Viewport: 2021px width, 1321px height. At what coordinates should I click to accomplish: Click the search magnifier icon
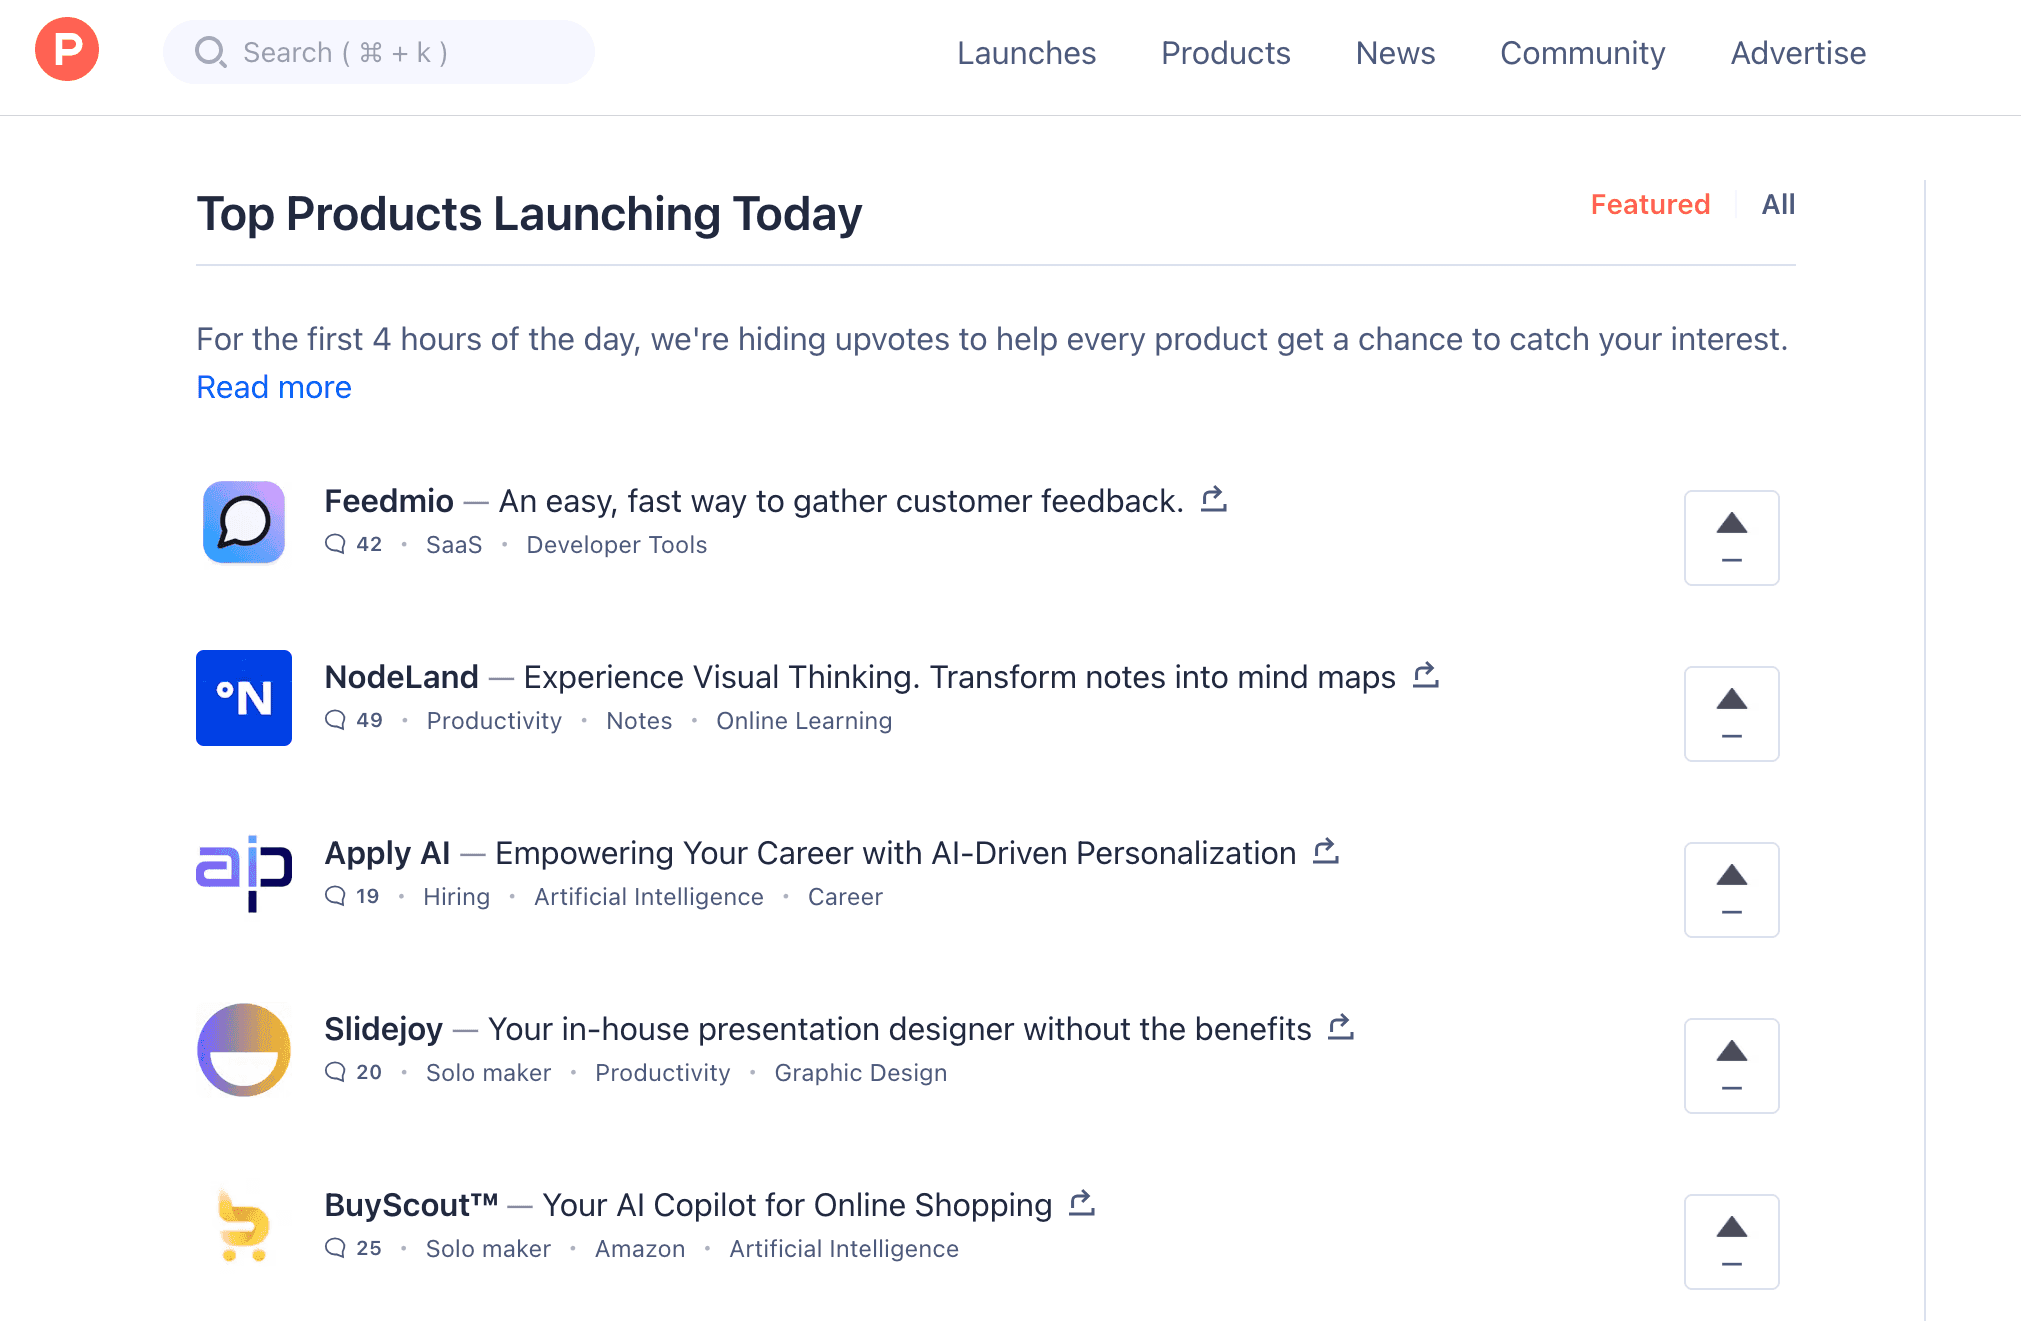210,52
